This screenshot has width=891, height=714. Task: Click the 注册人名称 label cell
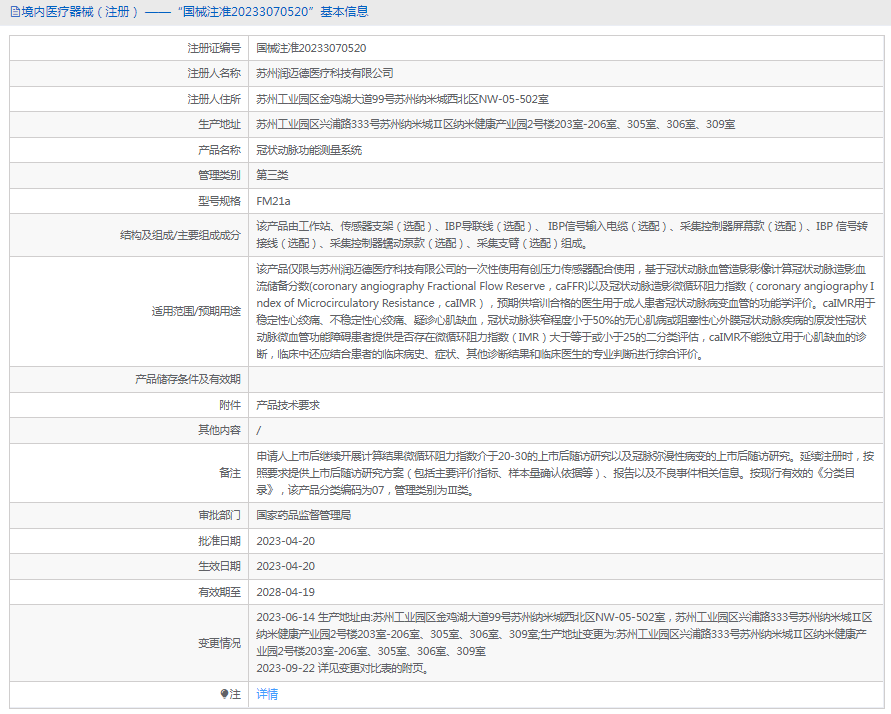(x=214, y=73)
